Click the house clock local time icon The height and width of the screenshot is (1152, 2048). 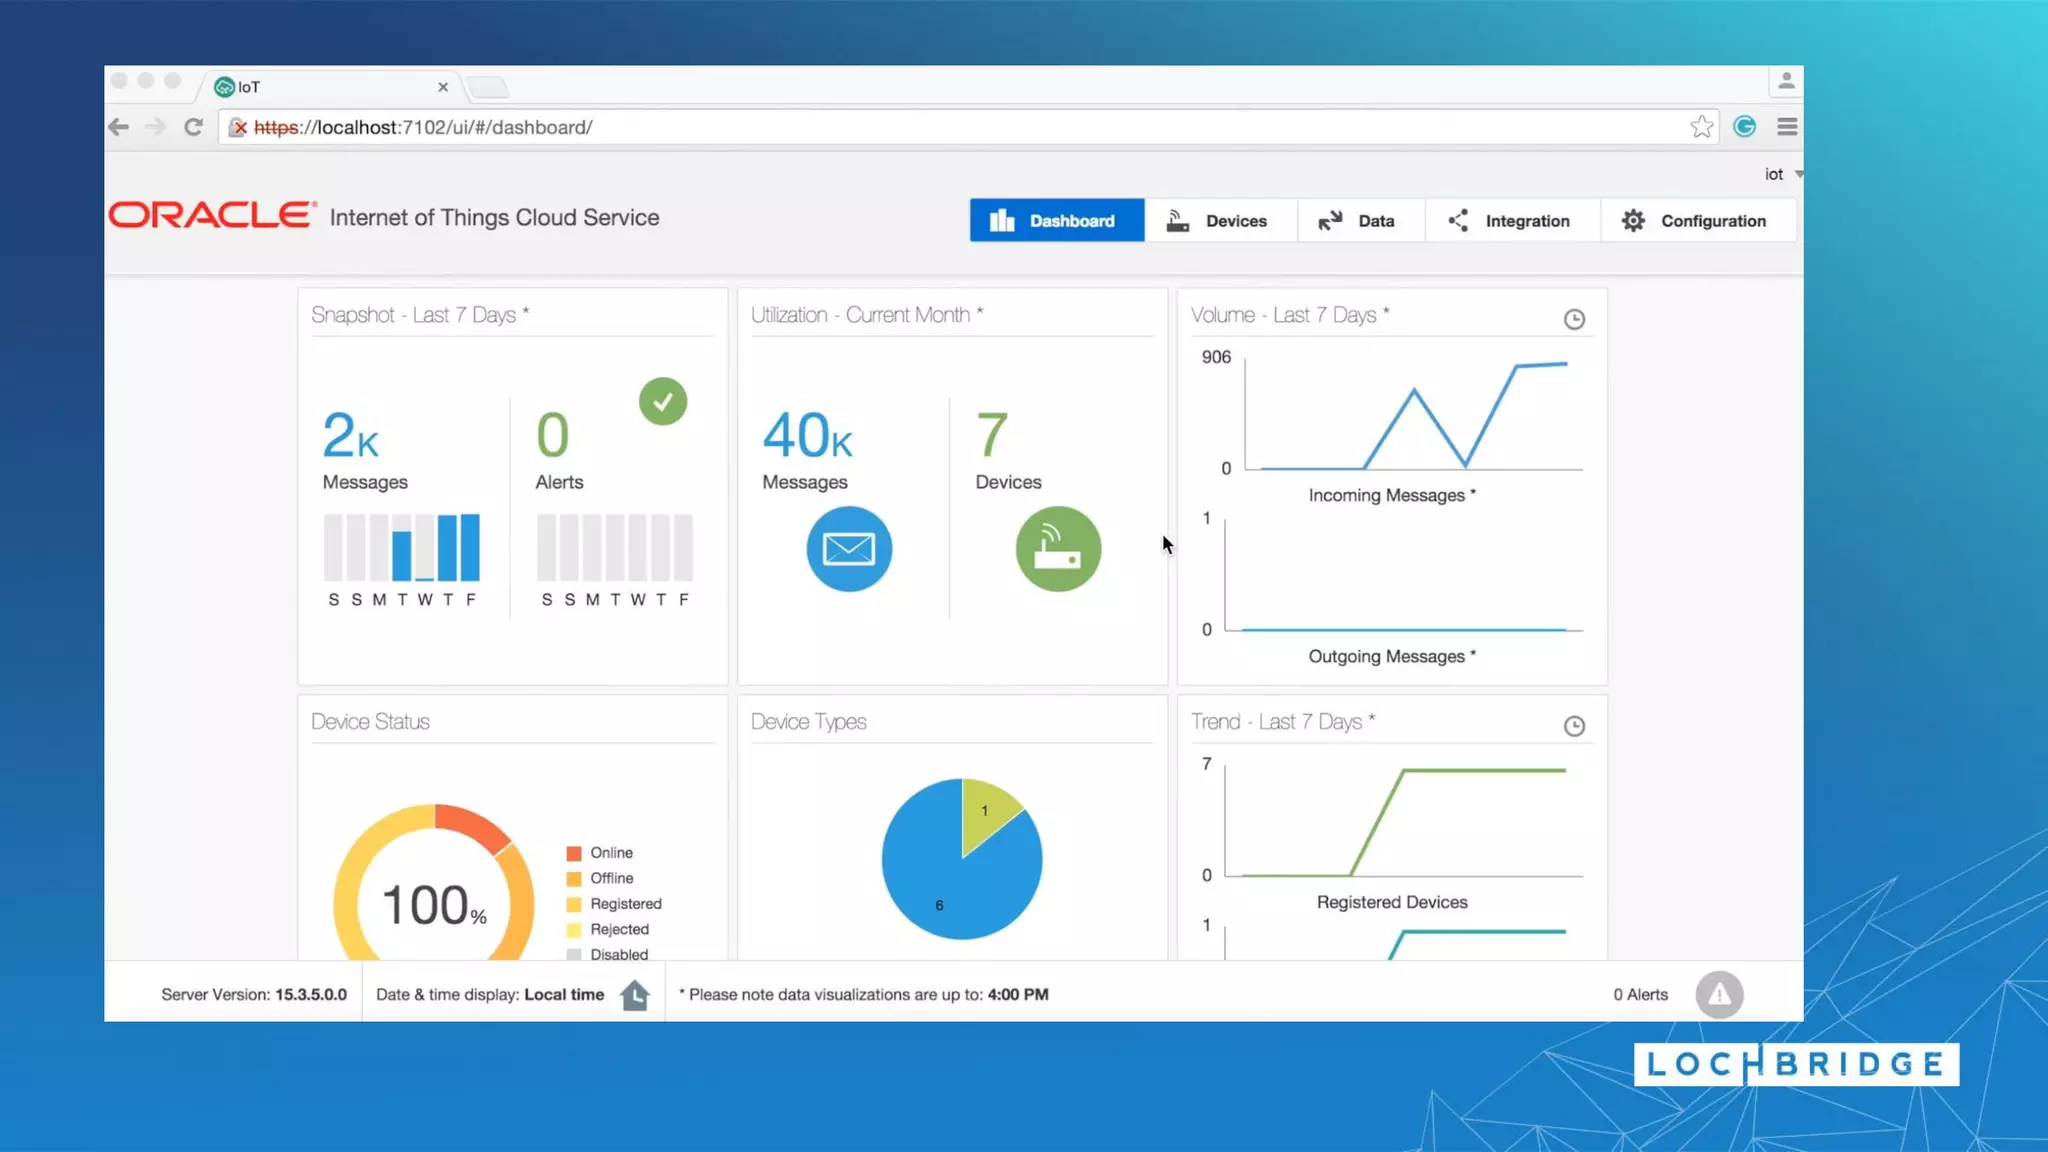coord(635,995)
